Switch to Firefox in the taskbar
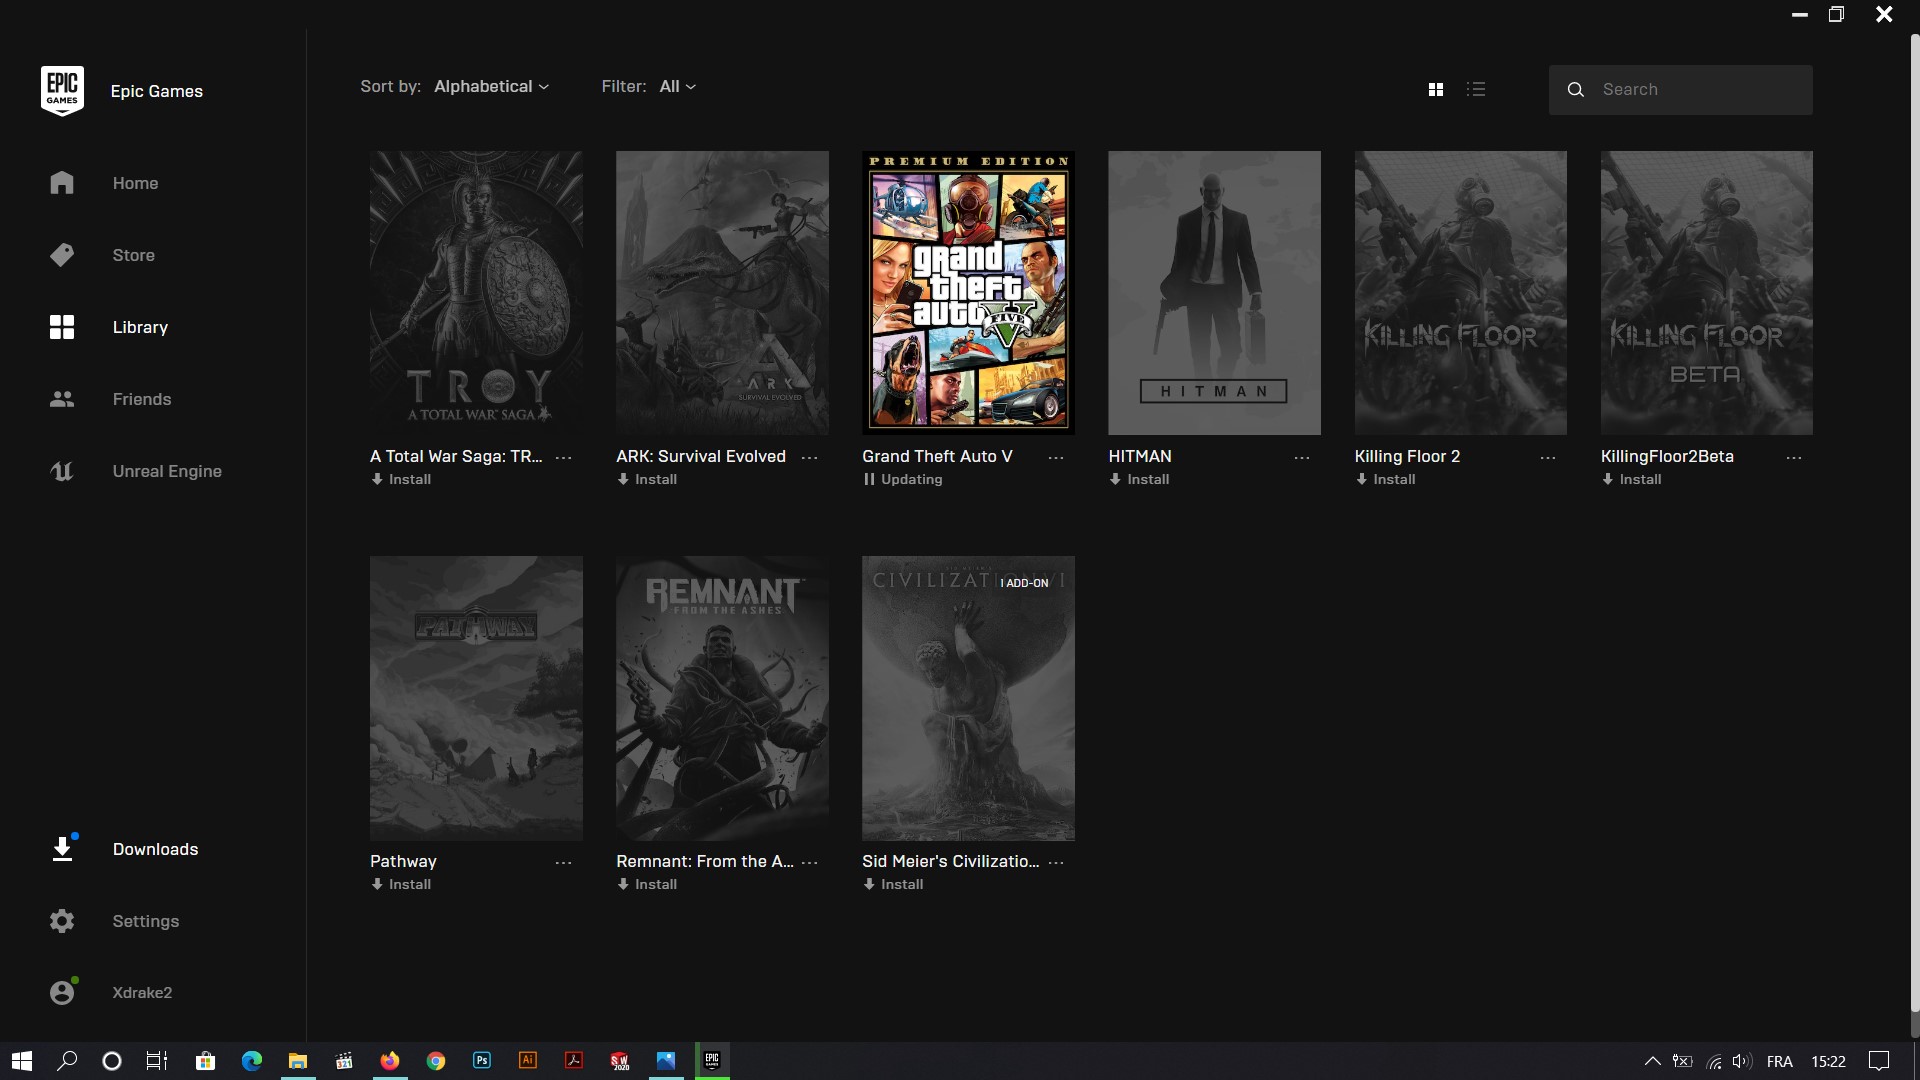The image size is (1920, 1080). click(x=389, y=1061)
